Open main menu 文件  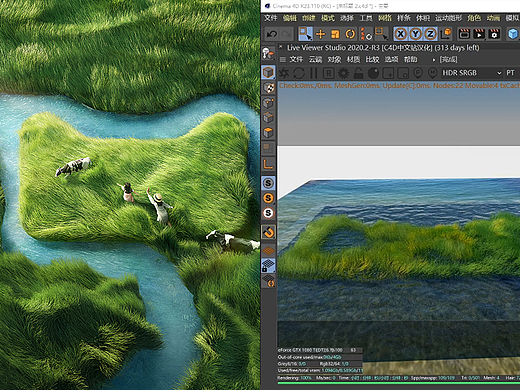click(271, 18)
